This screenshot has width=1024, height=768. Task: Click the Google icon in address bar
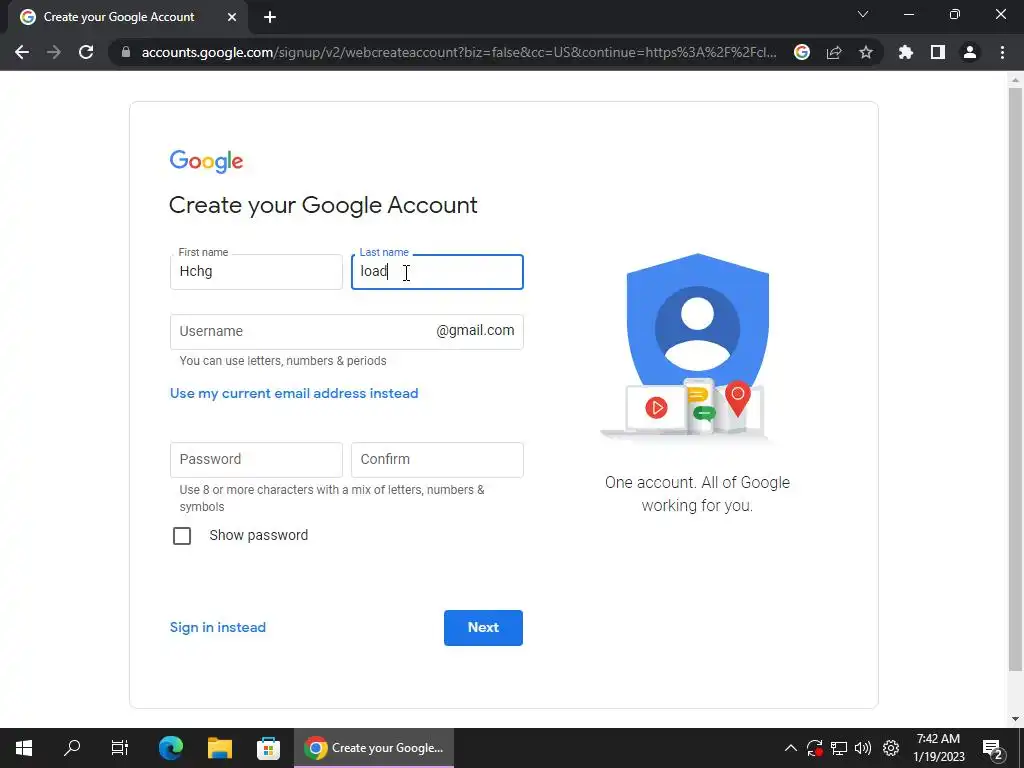[802, 52]
